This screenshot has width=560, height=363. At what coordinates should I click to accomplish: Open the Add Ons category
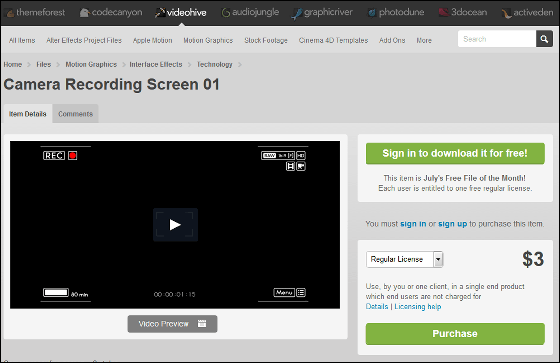coord(392,40)
